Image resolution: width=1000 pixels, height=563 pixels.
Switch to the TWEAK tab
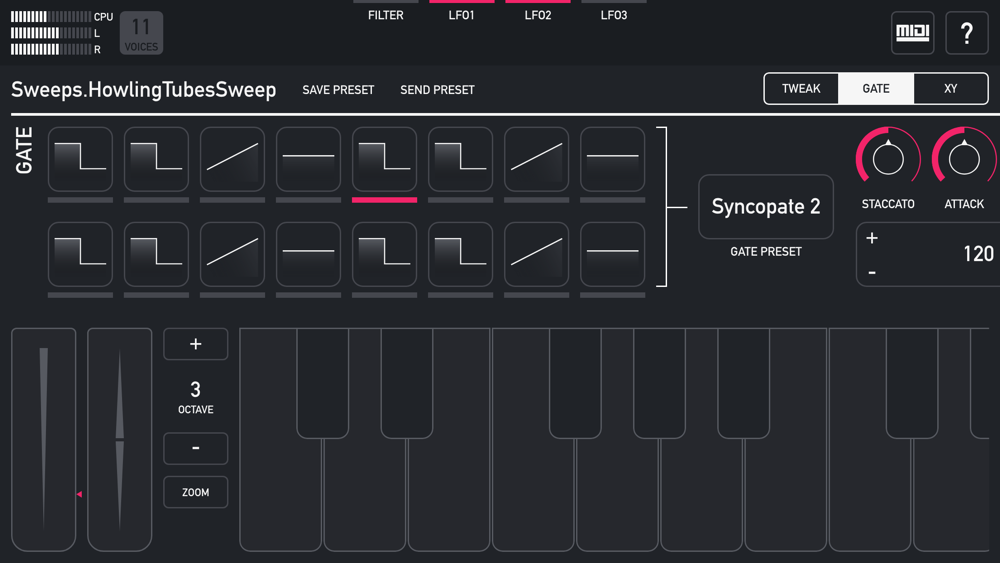point(801,89)
